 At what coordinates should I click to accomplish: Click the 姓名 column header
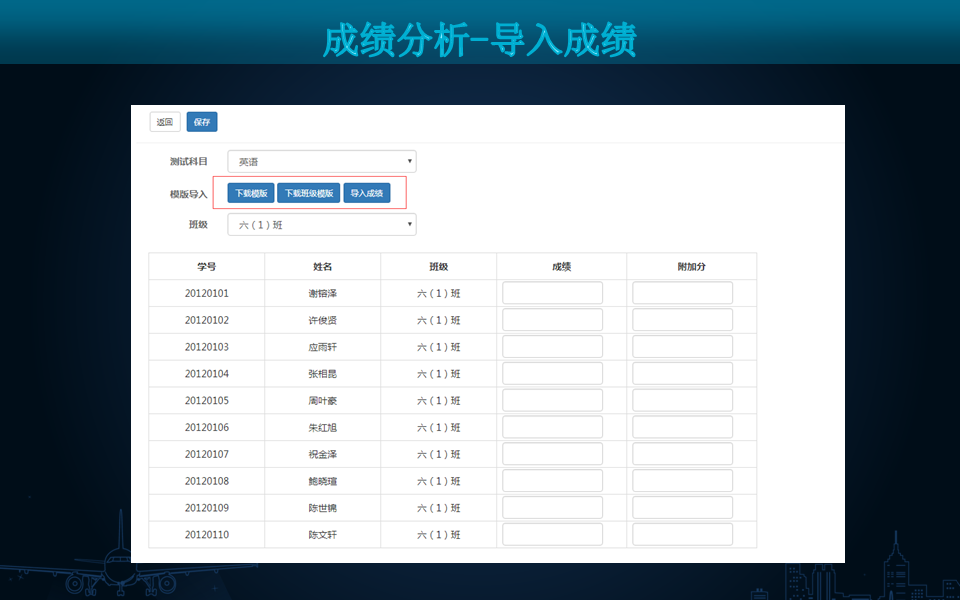(323, 266)
